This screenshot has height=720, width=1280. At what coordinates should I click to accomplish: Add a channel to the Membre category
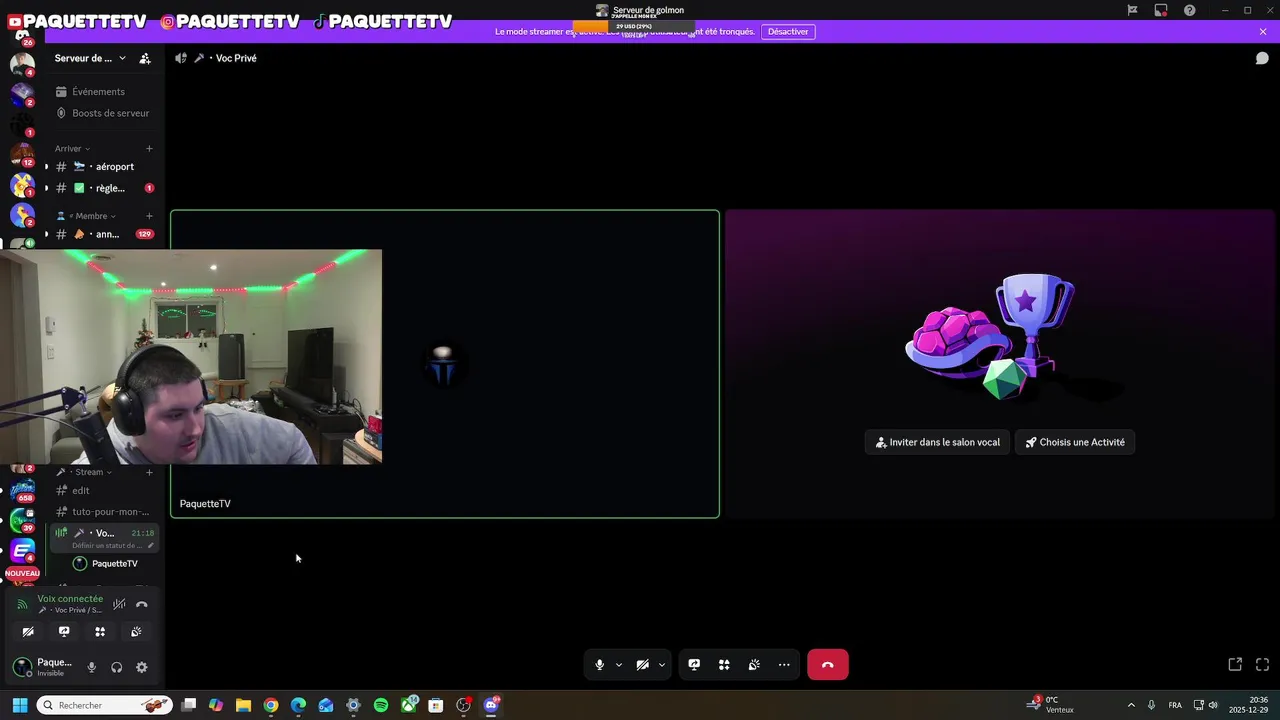tap(149, 216)
